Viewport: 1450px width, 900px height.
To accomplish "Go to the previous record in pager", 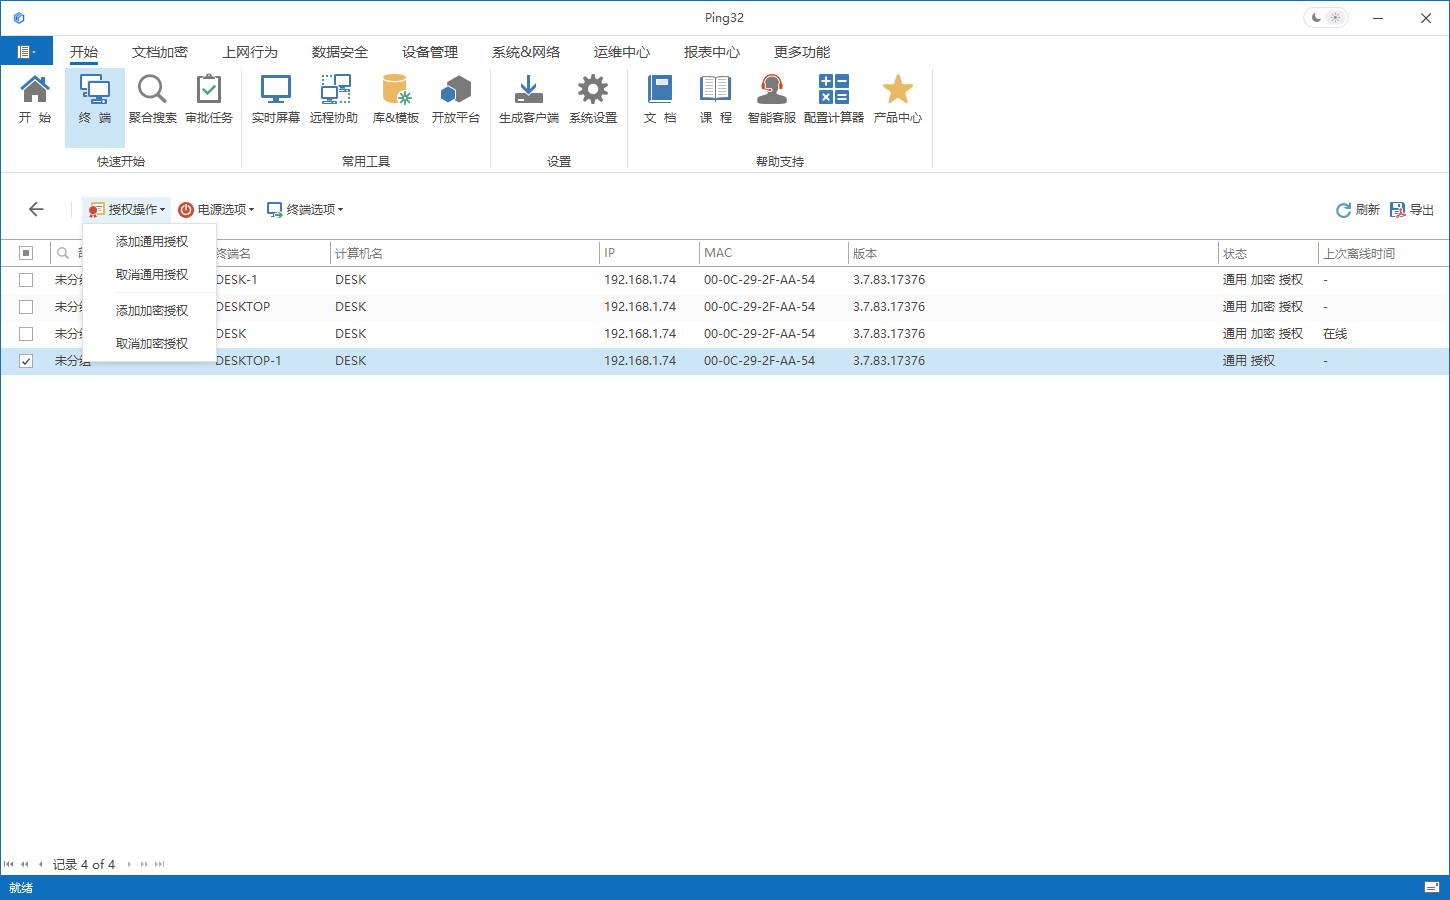I will (x=40, y=864).
